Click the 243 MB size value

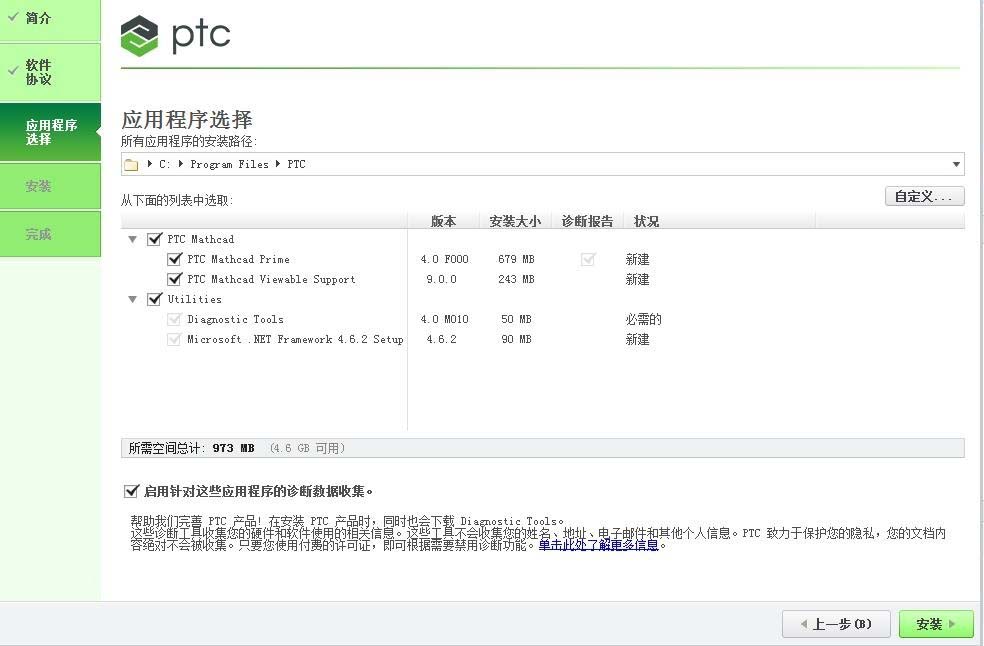point(516,279)
